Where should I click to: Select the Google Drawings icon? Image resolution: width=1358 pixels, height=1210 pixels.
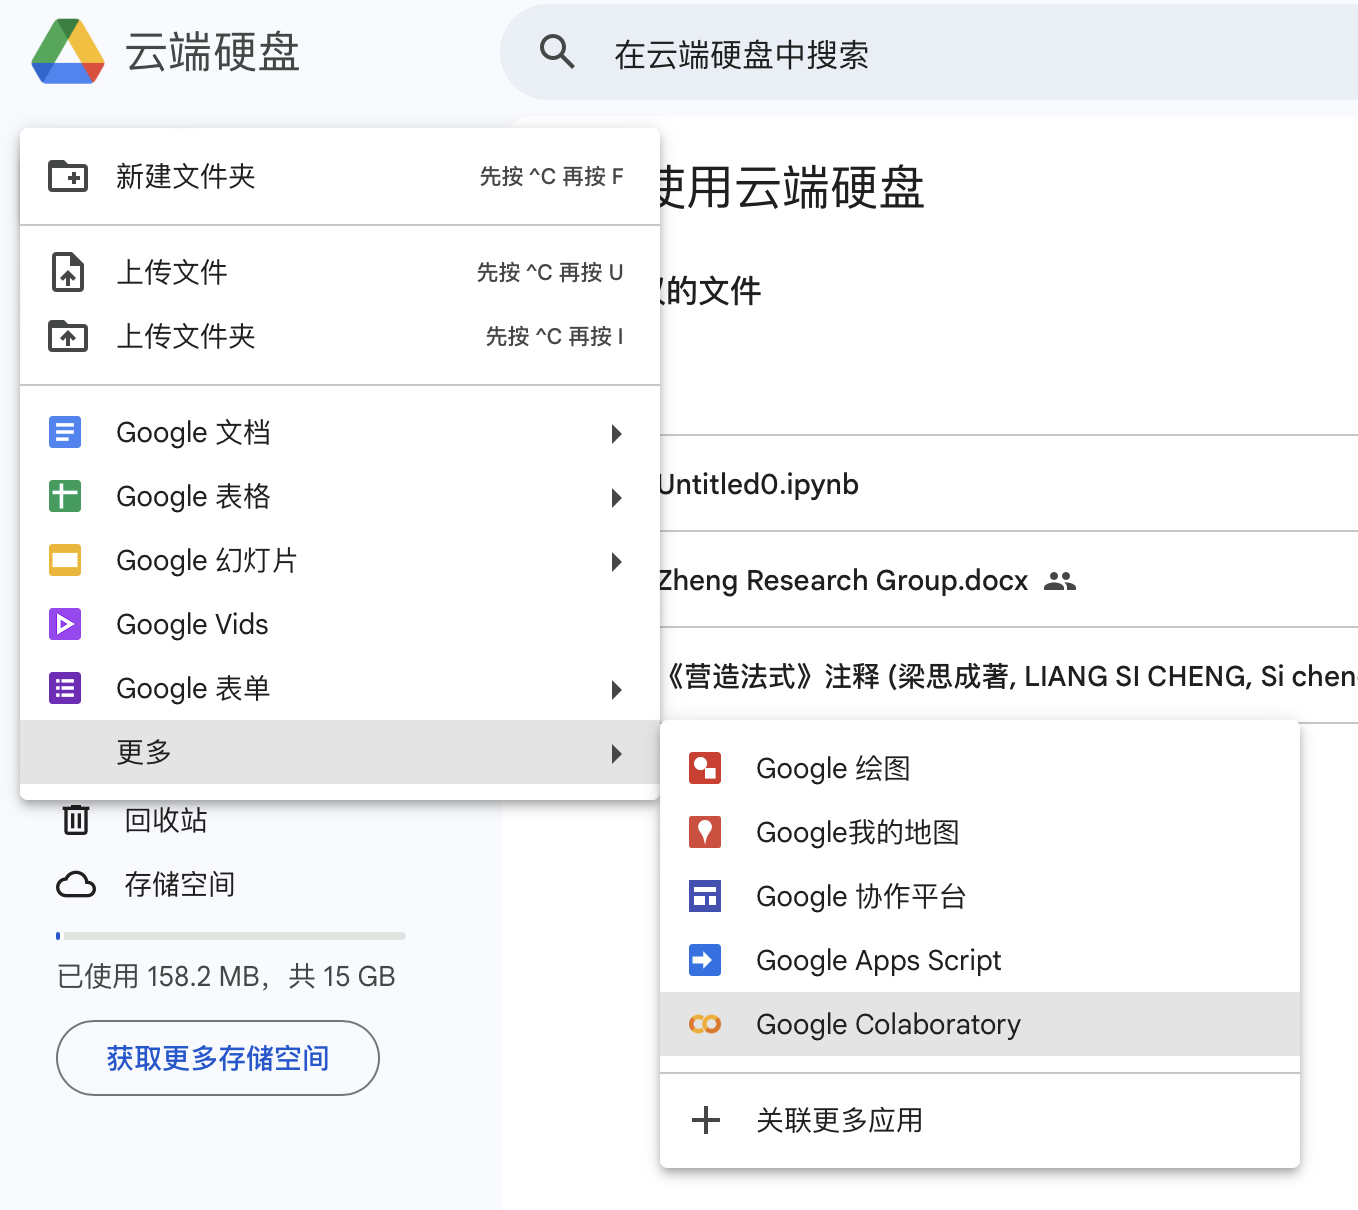[x=705, y=768]
